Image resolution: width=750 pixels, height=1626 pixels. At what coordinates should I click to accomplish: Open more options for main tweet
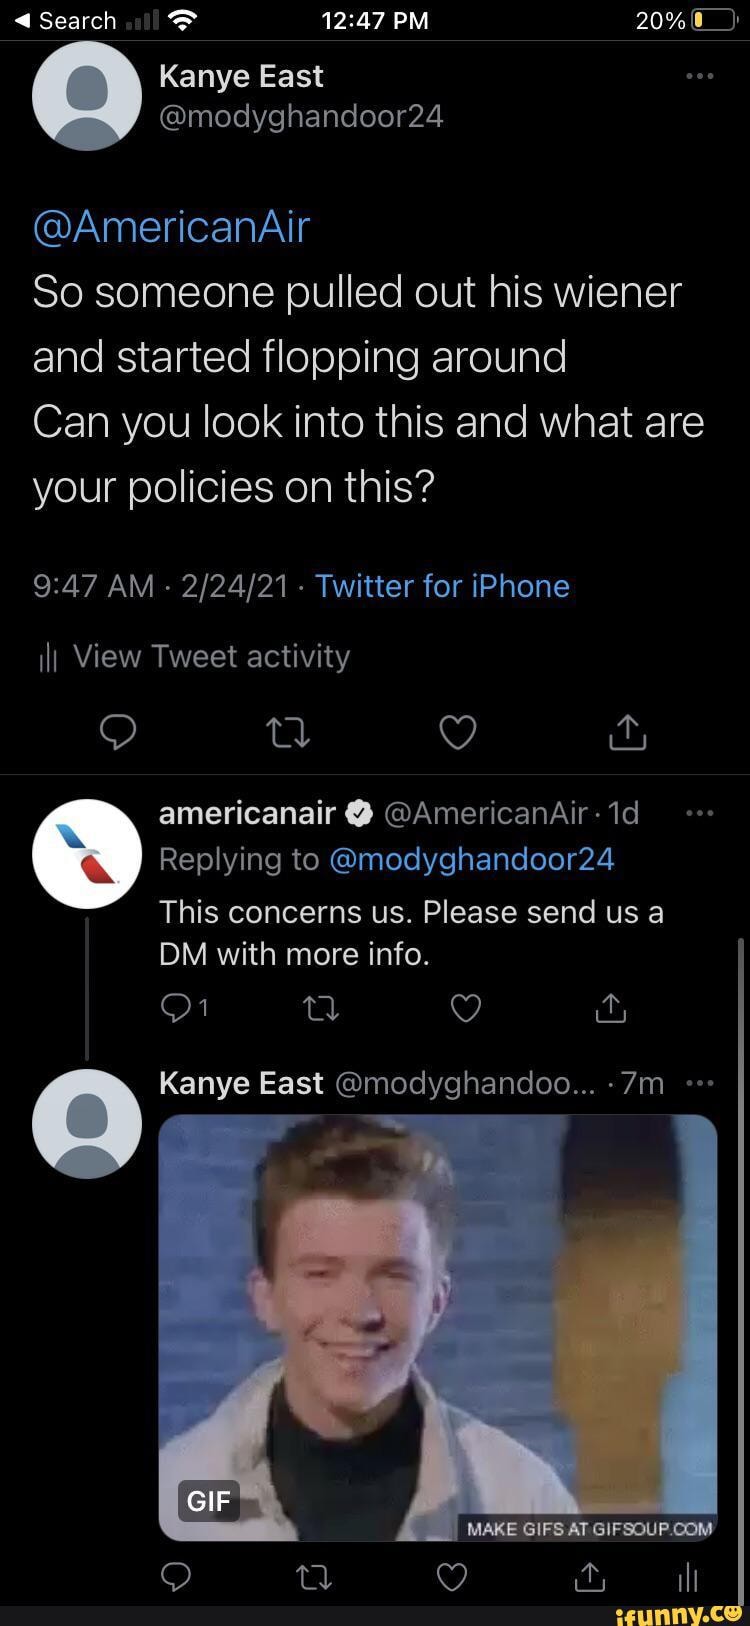699,77
